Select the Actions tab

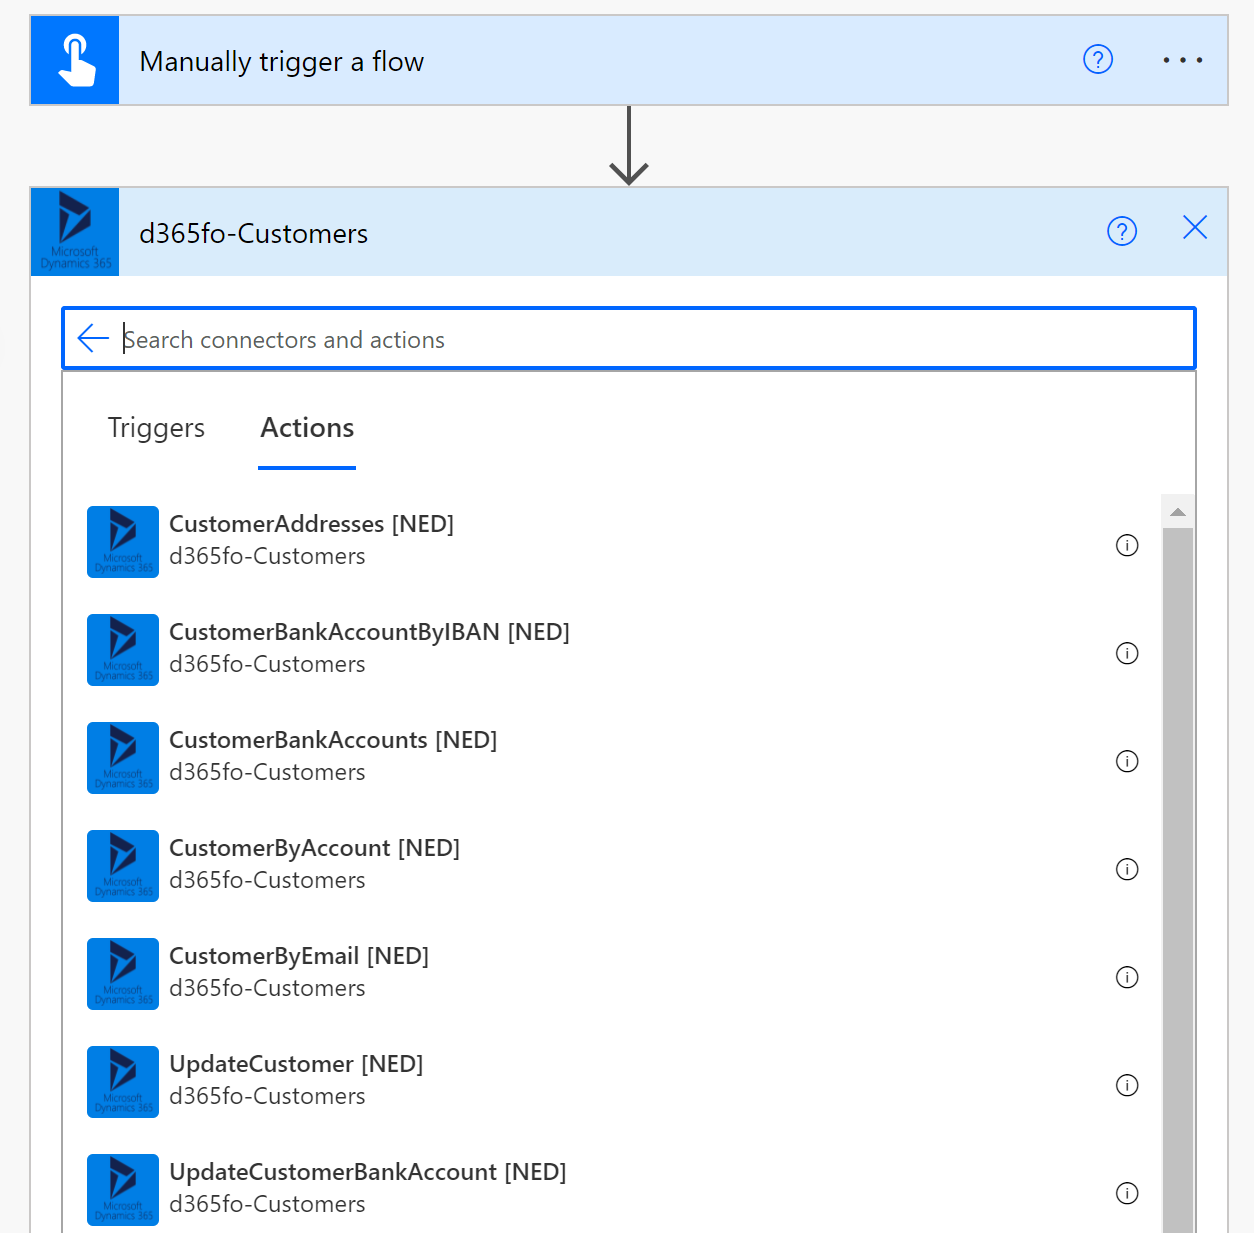pos(307,428)
